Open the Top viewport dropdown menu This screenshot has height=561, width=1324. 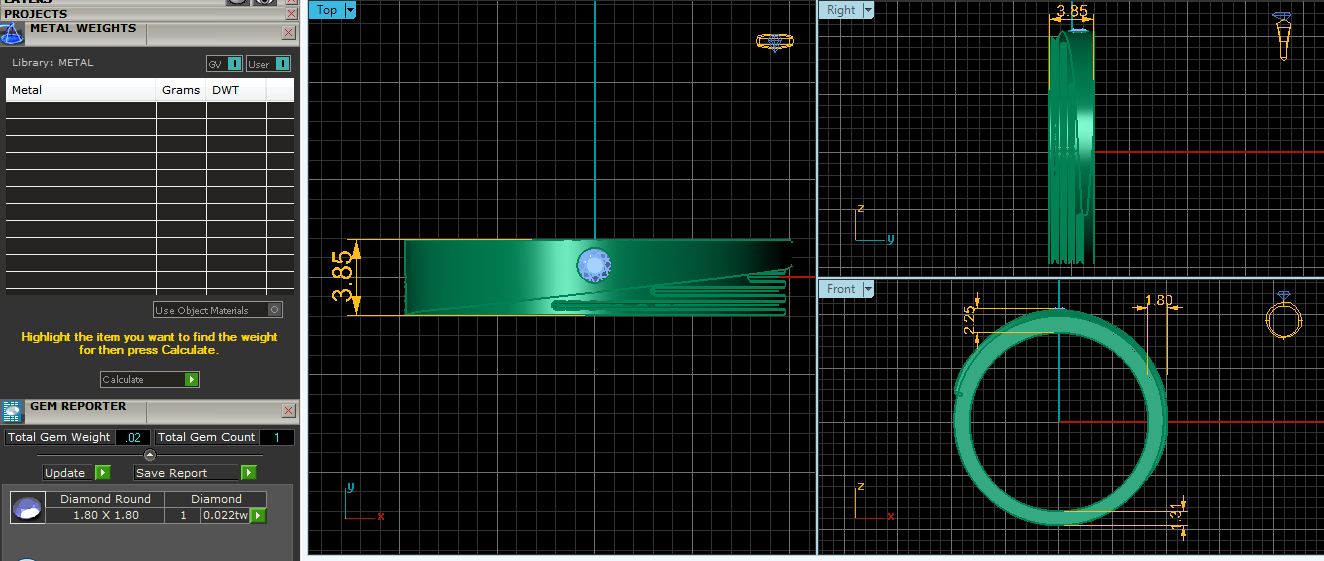click(x=350, y=10)
